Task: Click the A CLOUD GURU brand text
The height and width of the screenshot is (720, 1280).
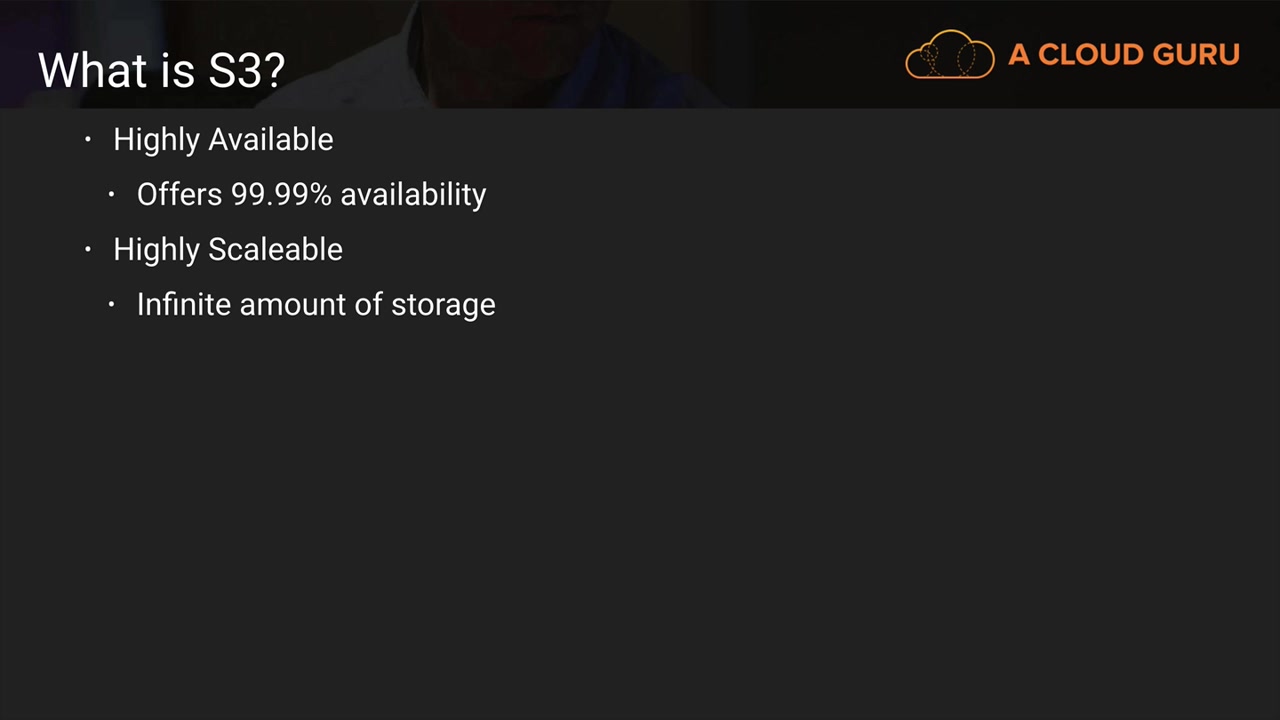Action: (1123, 55)
